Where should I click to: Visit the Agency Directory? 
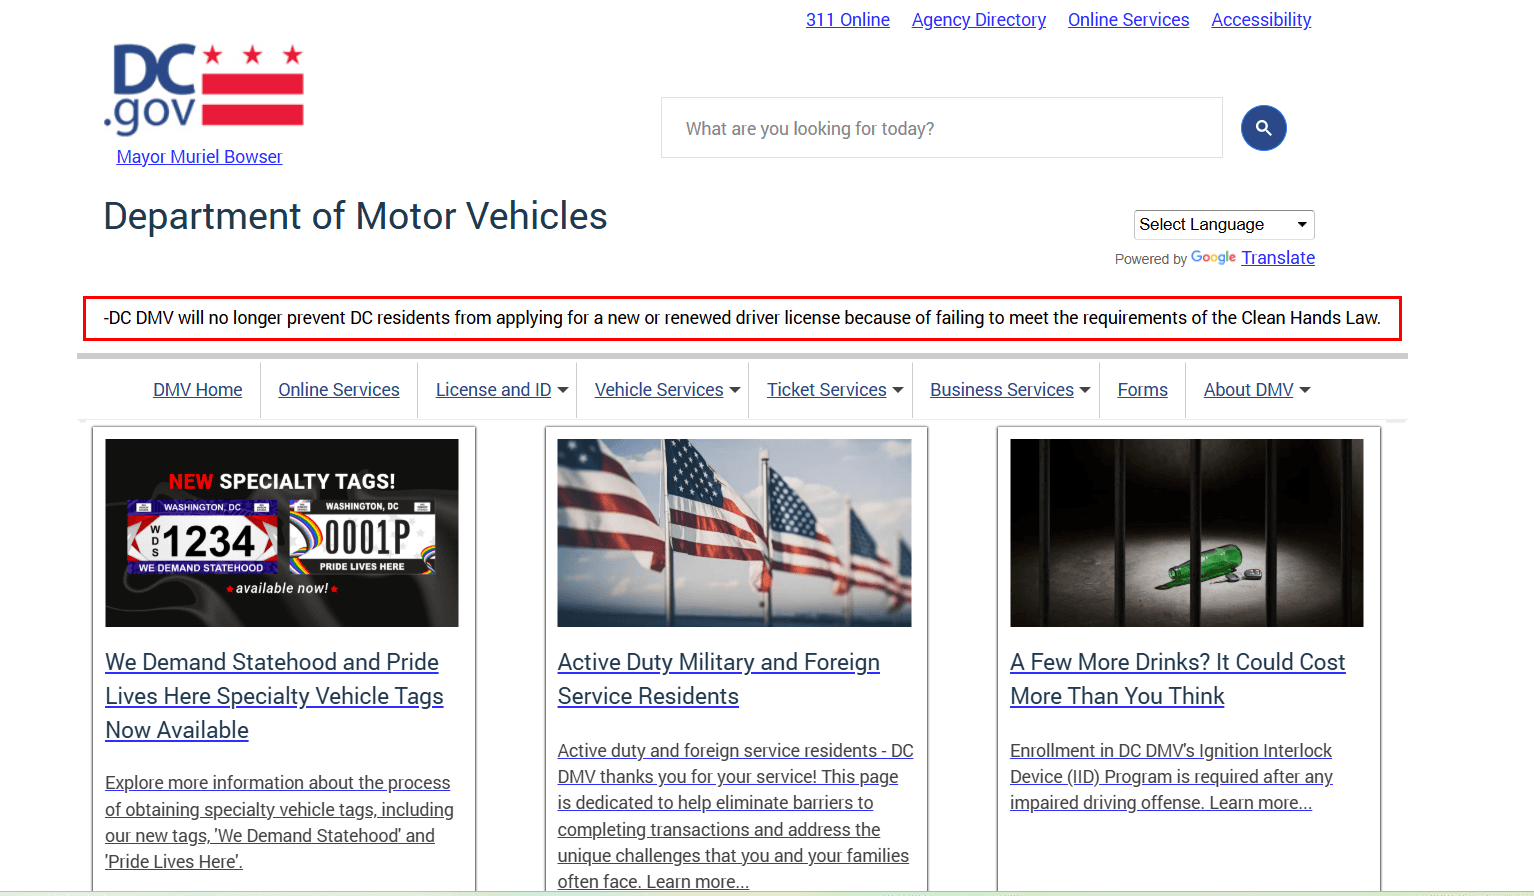pyautogui.click(x=978, y=19)
